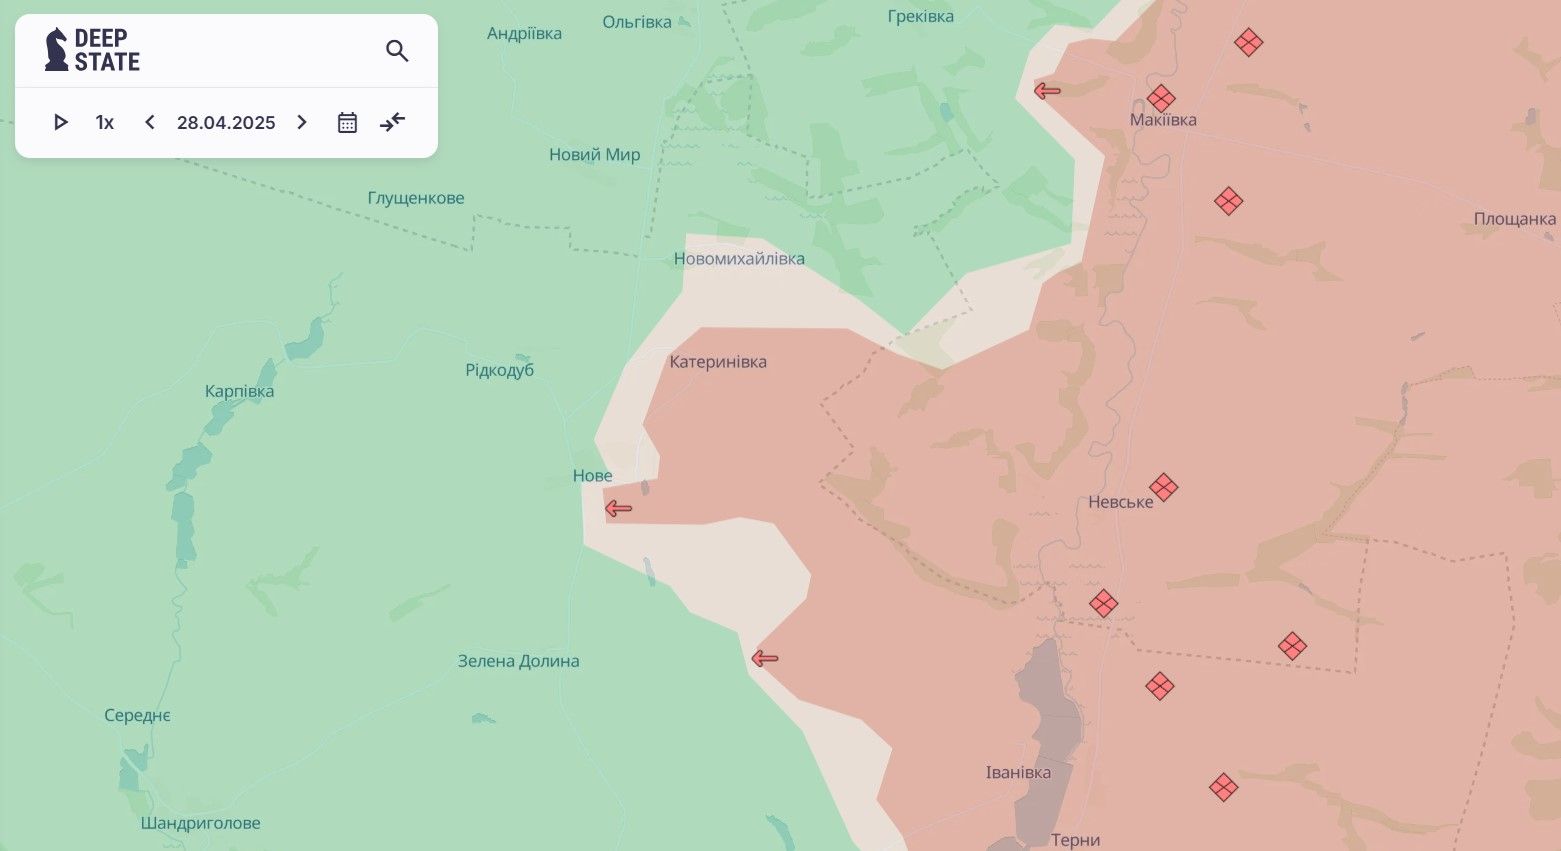Click the DeepState logo

(92, 50)
